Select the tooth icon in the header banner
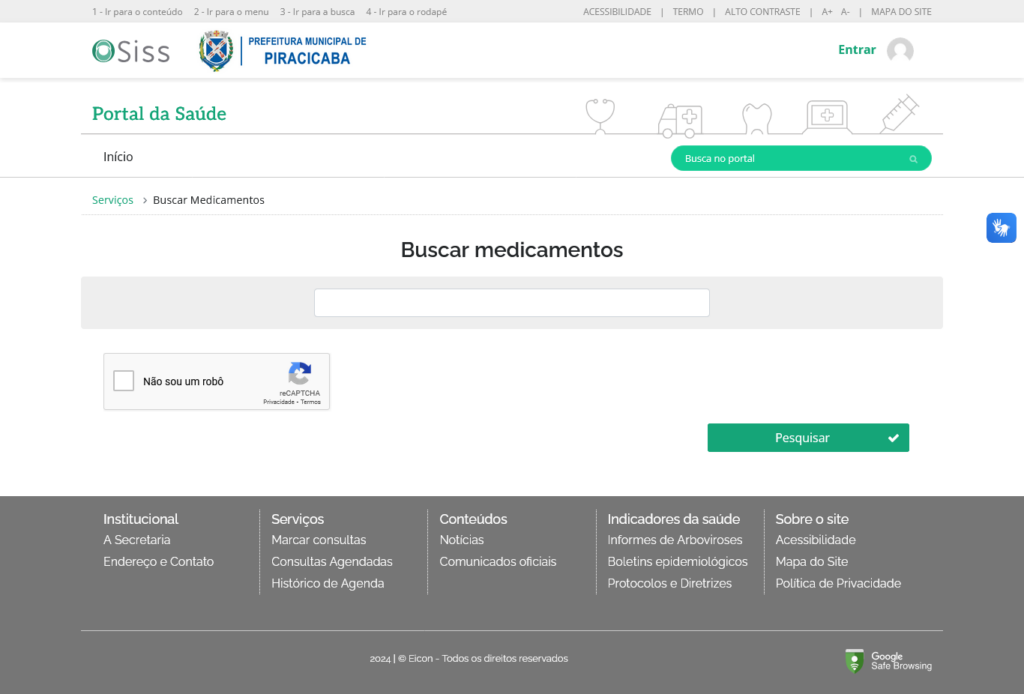The width and height of the screenshot is (1024, 694). tap(757, 115)
